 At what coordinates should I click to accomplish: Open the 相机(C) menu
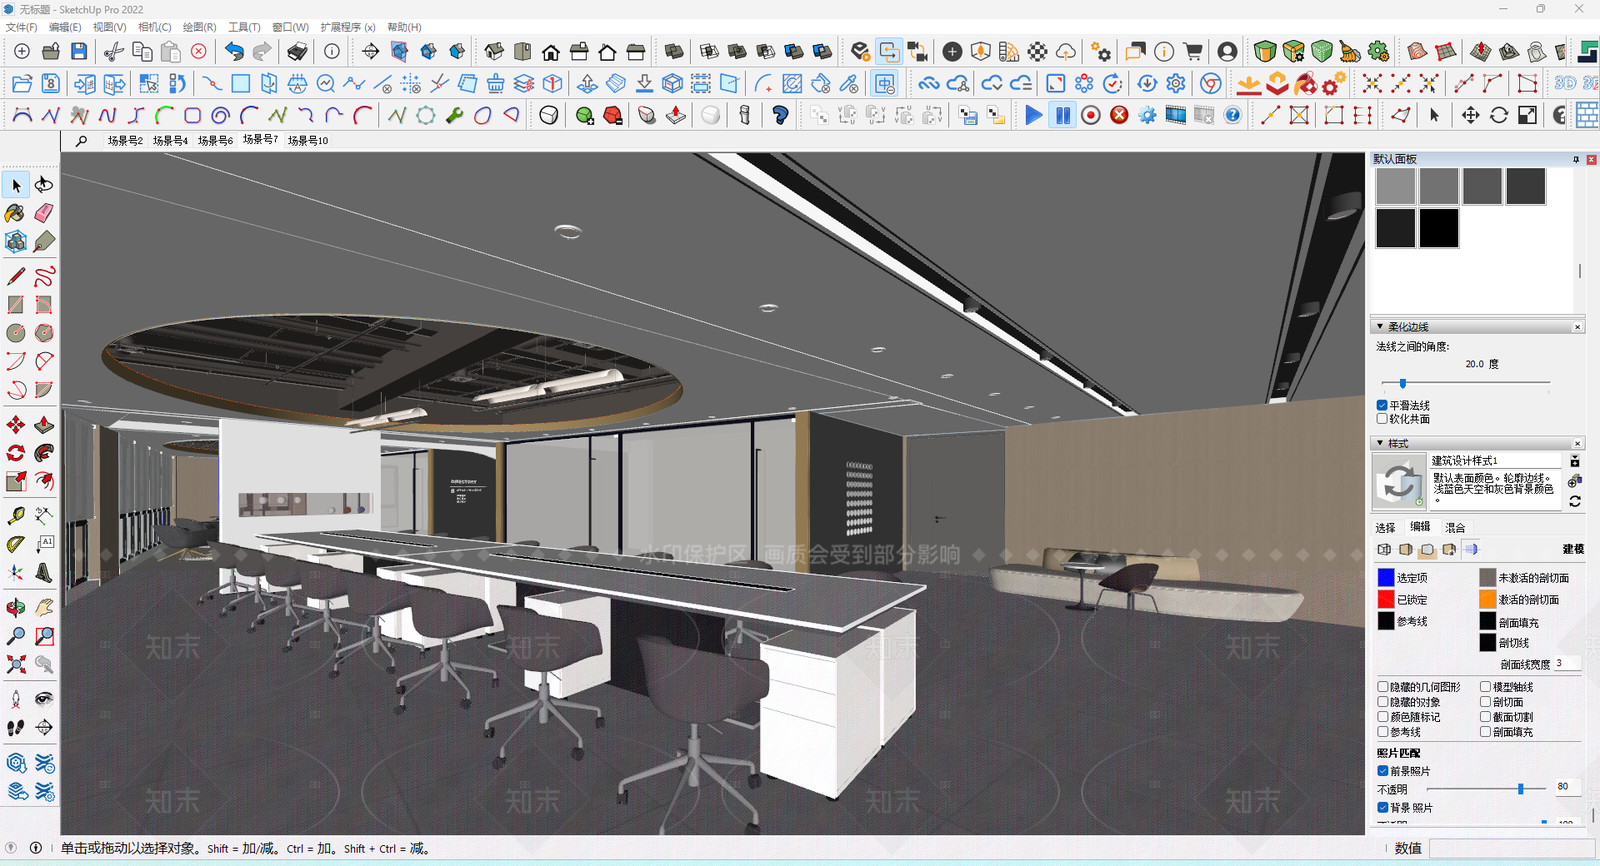pos(154,27)
